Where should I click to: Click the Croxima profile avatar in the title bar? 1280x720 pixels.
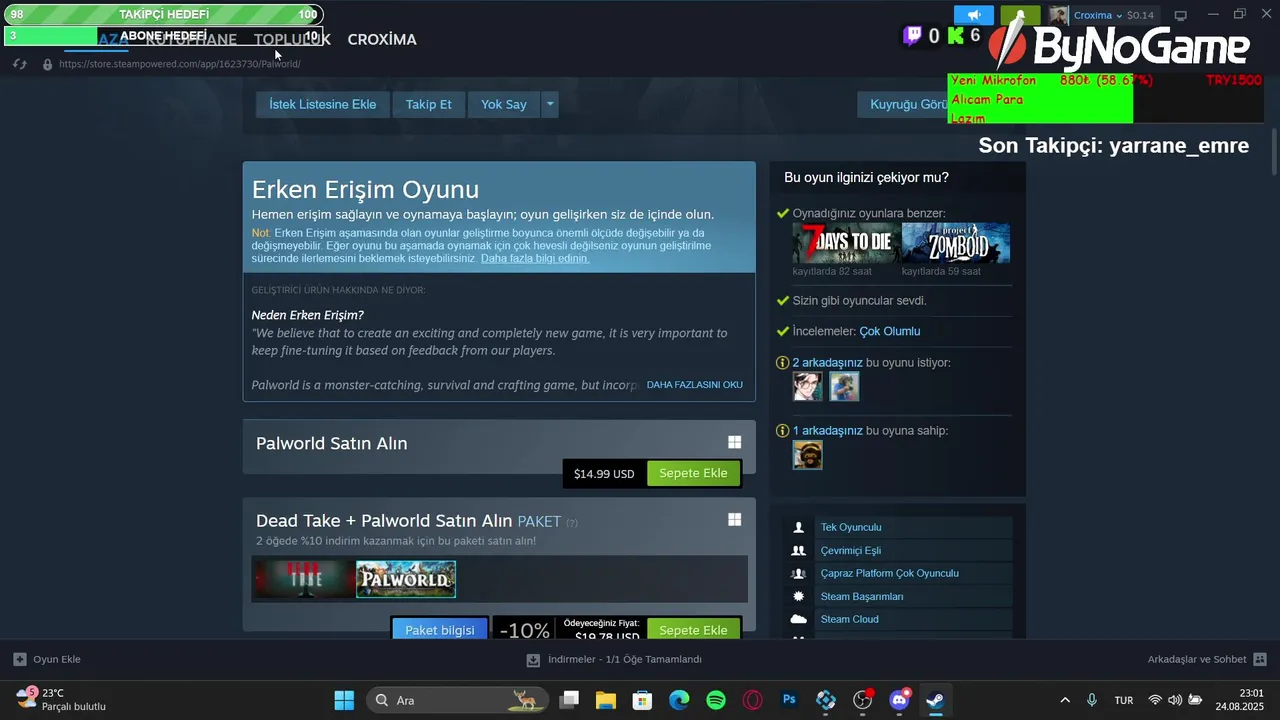click(1058, 15)
